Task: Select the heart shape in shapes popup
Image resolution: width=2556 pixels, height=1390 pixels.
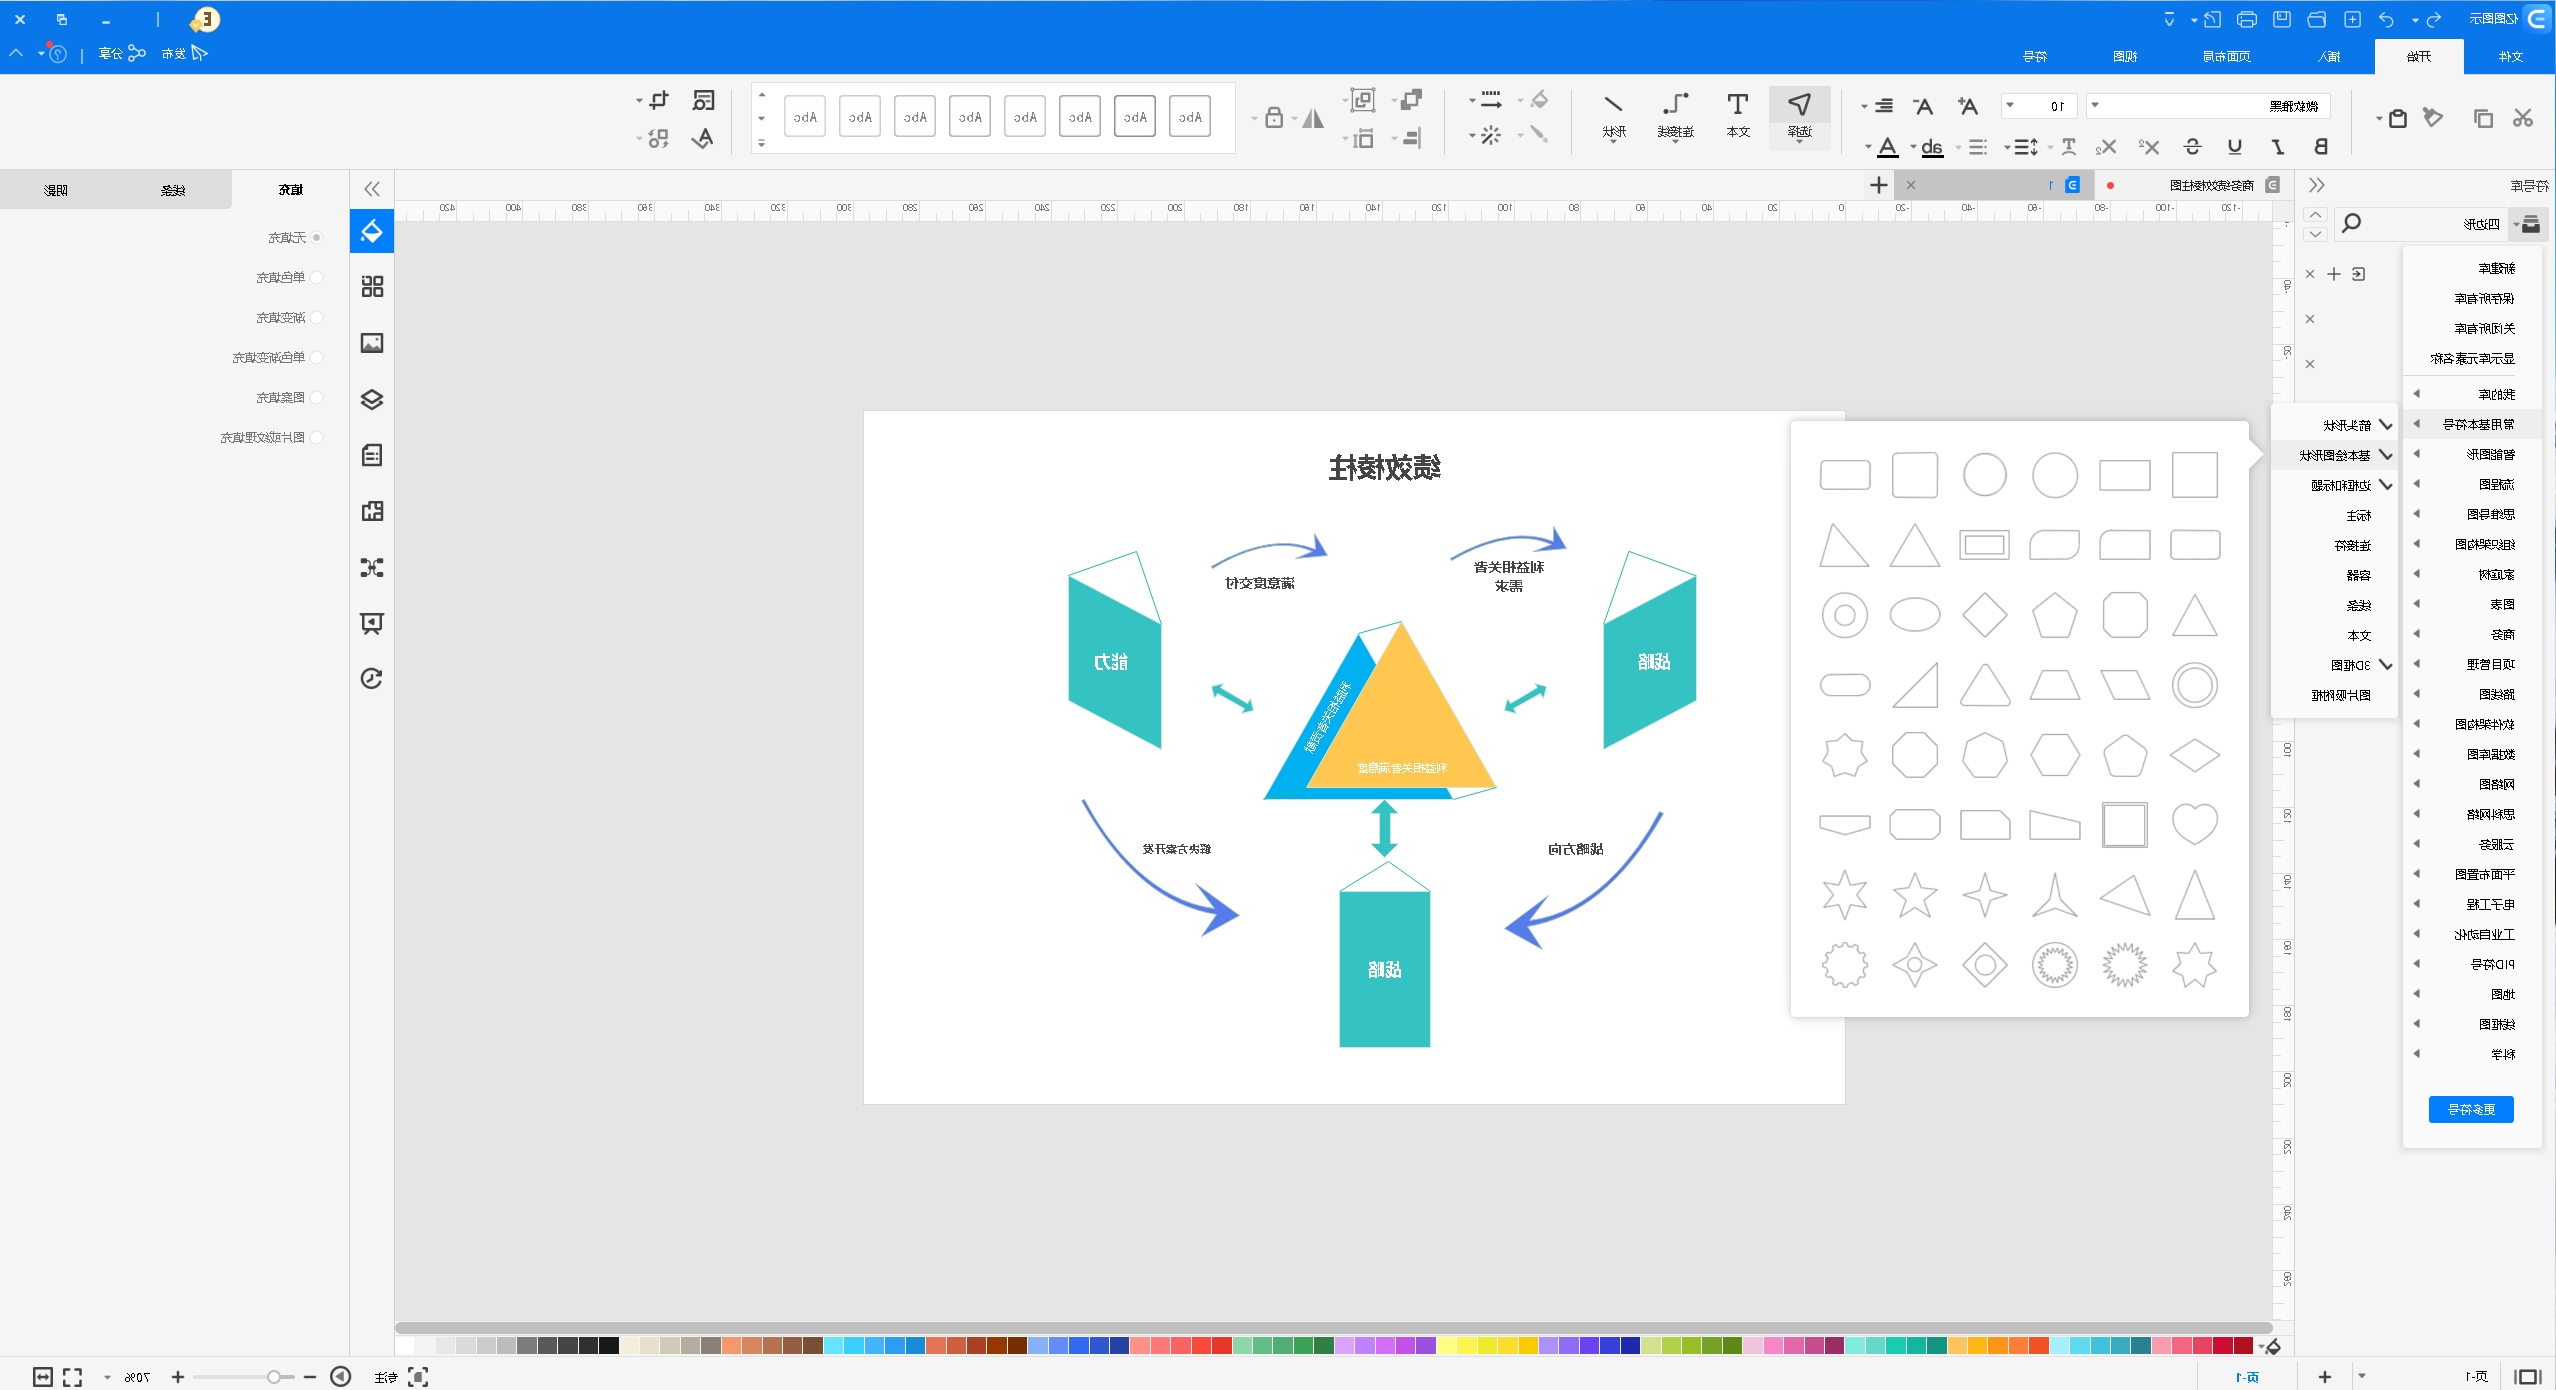Action: coord(2194,825)
